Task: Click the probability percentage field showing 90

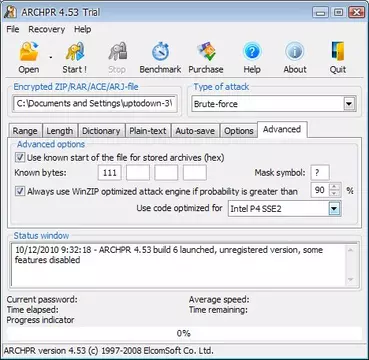Action: pyautogui.click(x=320, y=190)
